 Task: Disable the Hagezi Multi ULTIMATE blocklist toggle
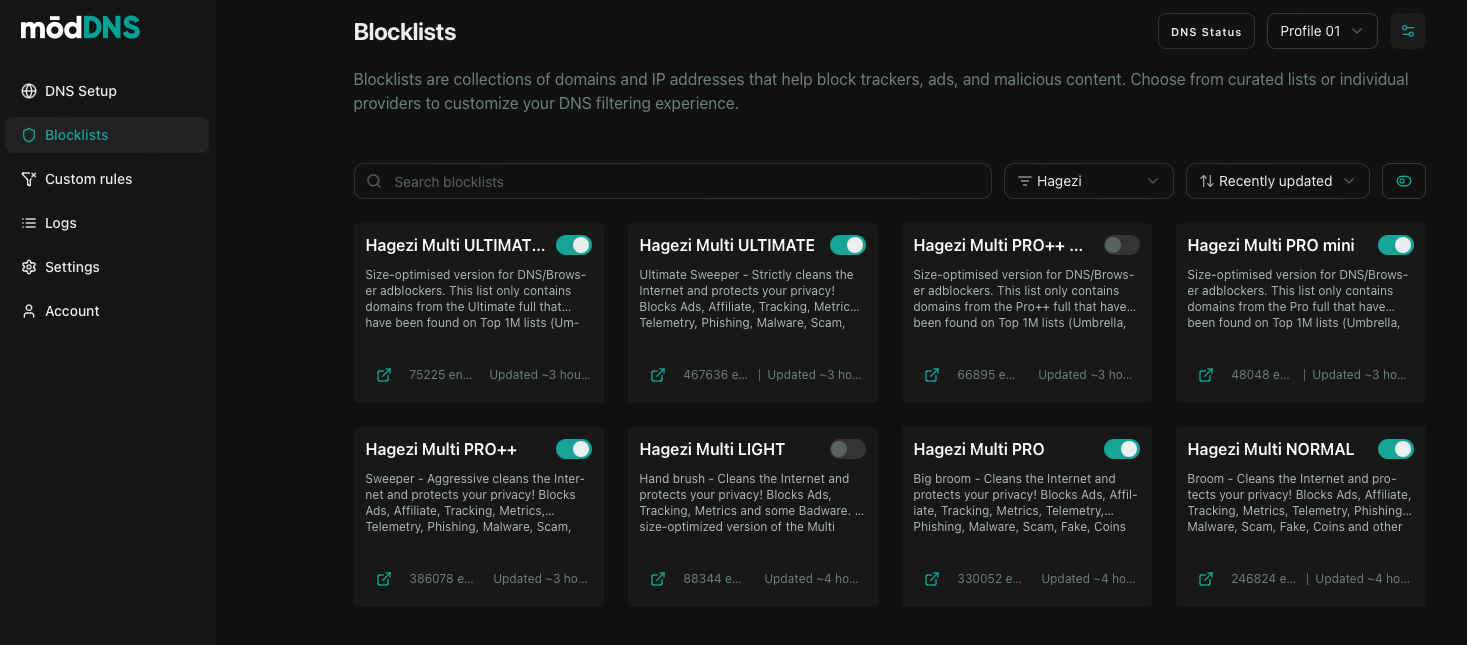click(x=847, y=245)
